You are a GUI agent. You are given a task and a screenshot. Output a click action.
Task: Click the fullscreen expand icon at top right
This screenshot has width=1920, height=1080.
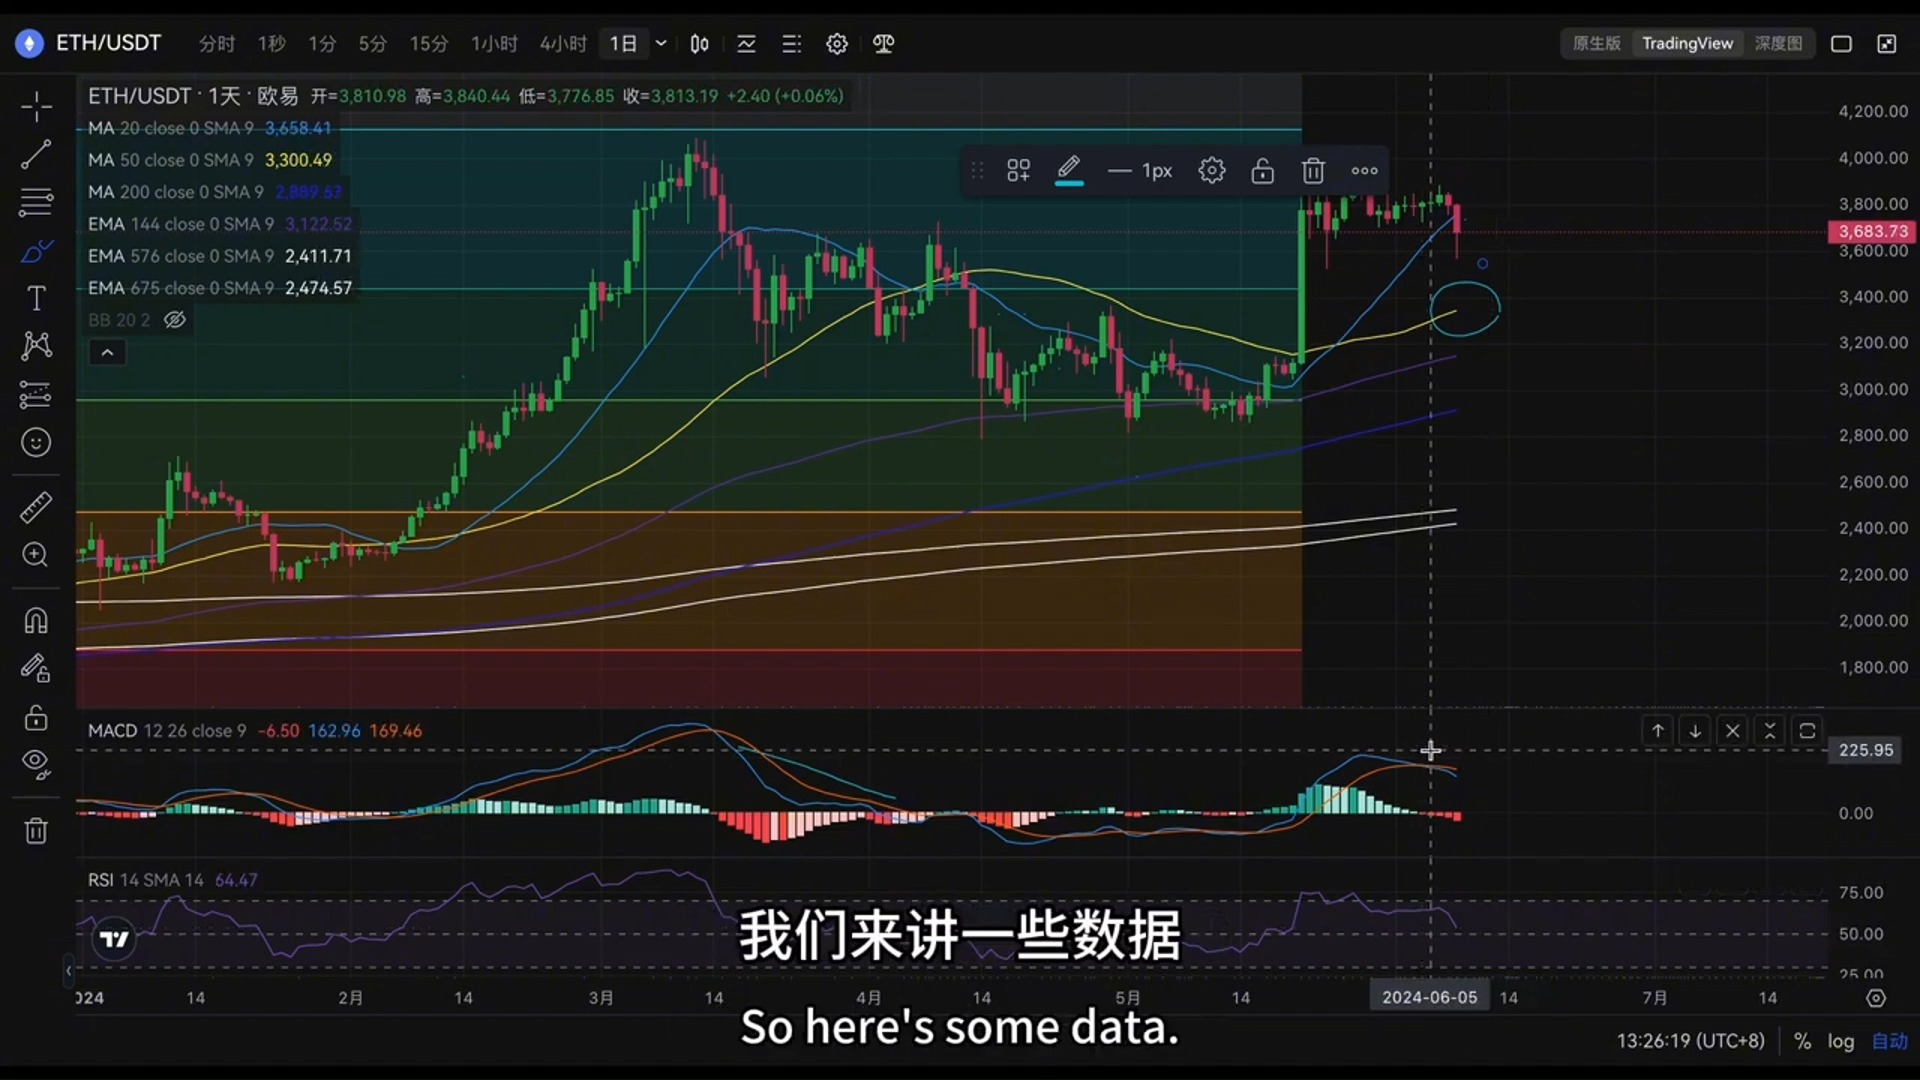tap(1887, 44)
